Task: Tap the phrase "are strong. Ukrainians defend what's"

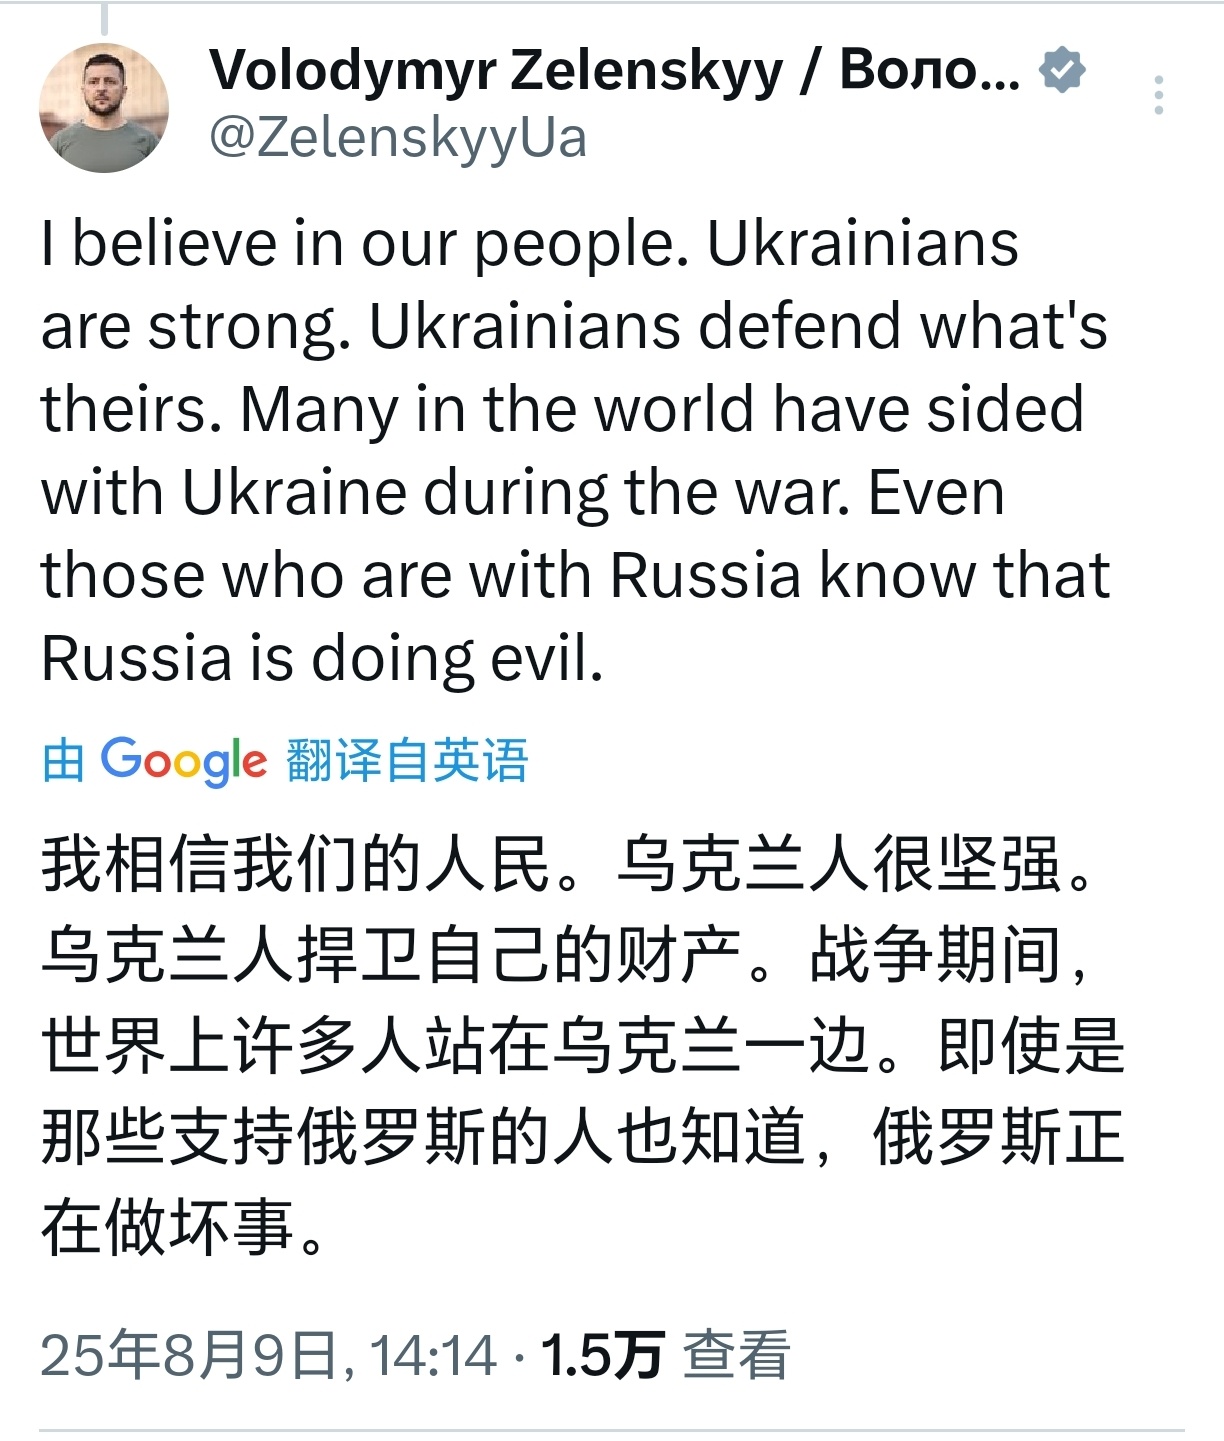Action: point(574,327)
